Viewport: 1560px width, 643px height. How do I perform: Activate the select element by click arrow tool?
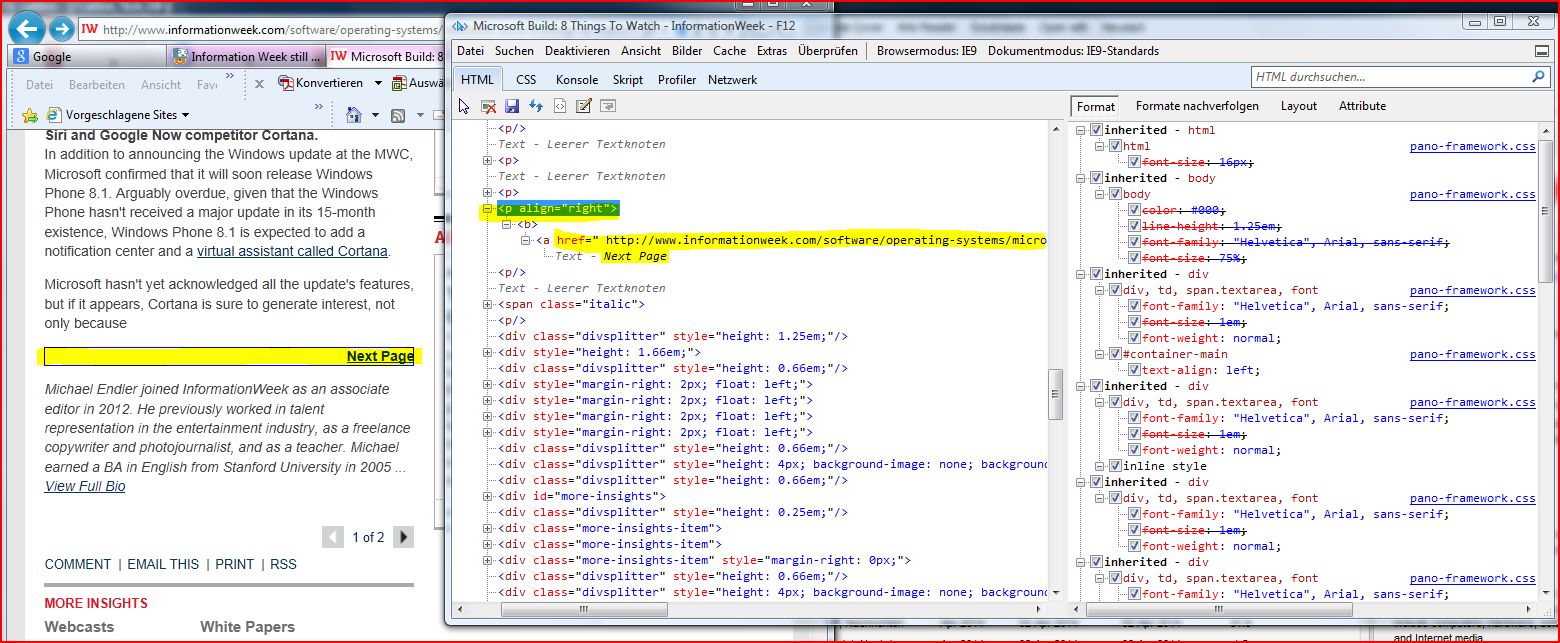click(x=464, y=106)
